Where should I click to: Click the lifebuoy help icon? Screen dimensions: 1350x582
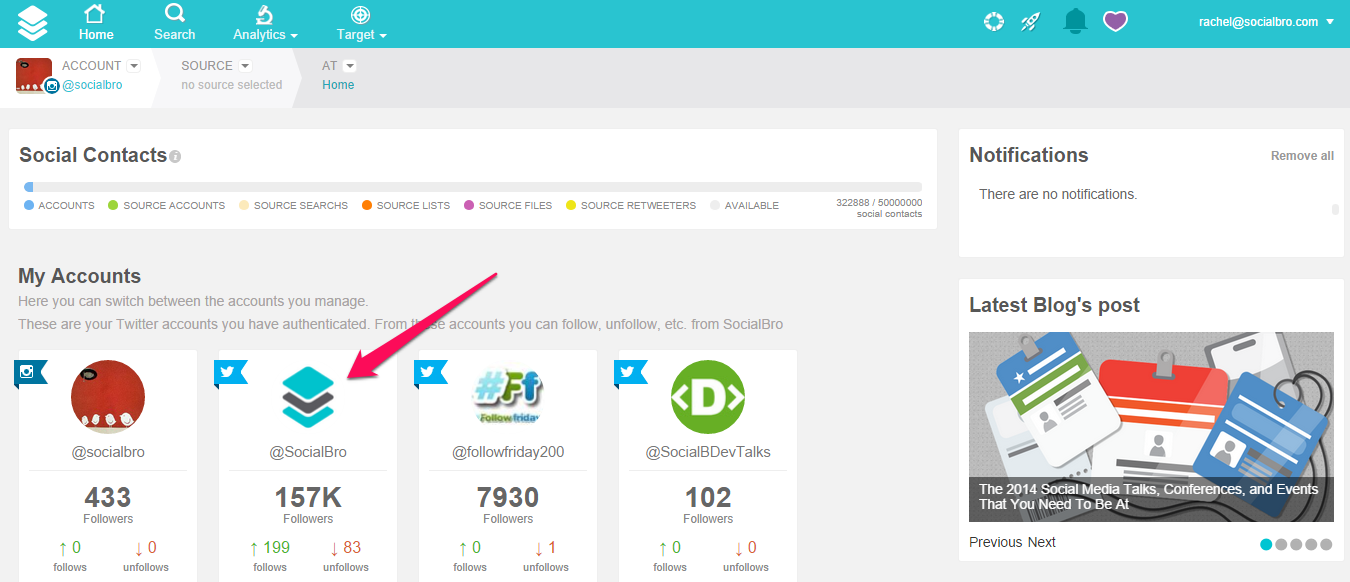coord(993,21)
